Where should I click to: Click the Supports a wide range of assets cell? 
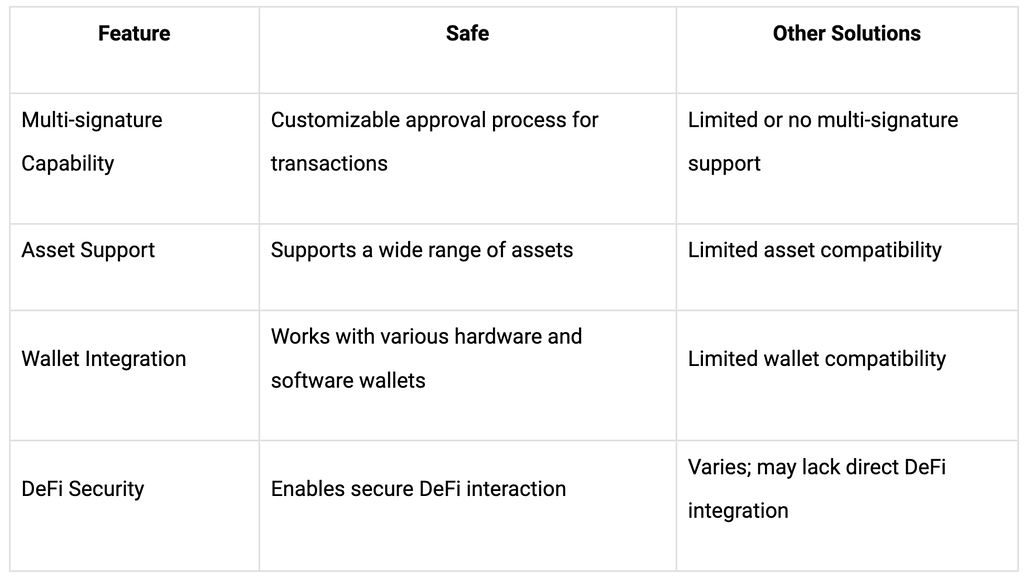point(468,267)
